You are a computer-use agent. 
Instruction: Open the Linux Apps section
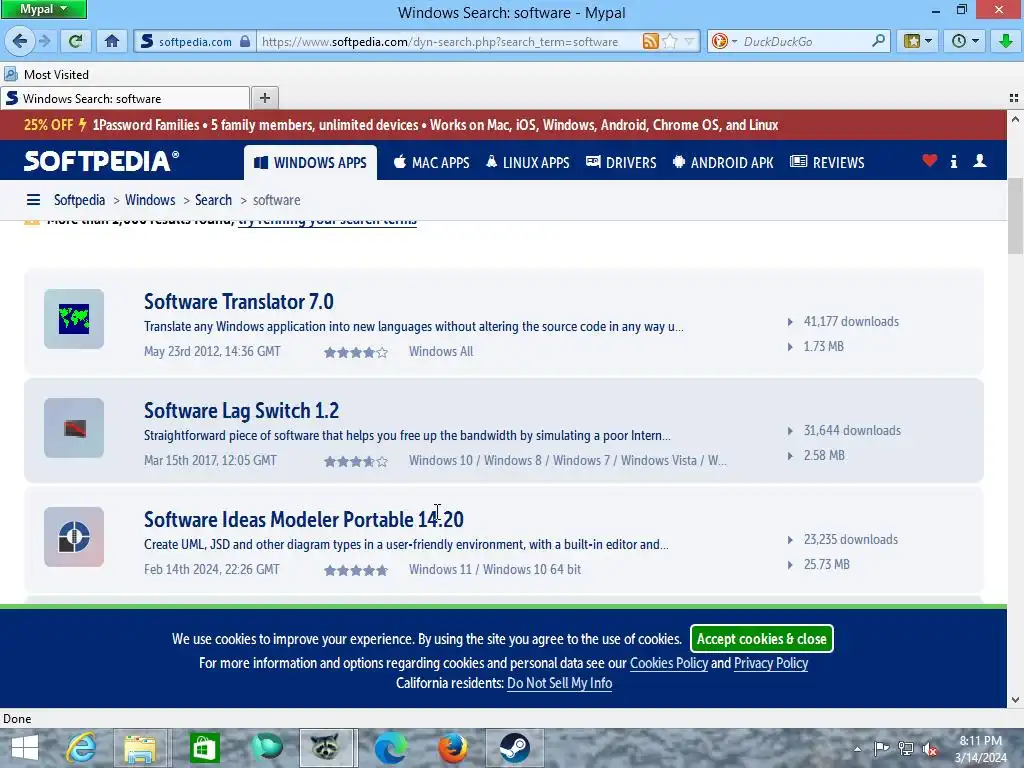(528, 163)
